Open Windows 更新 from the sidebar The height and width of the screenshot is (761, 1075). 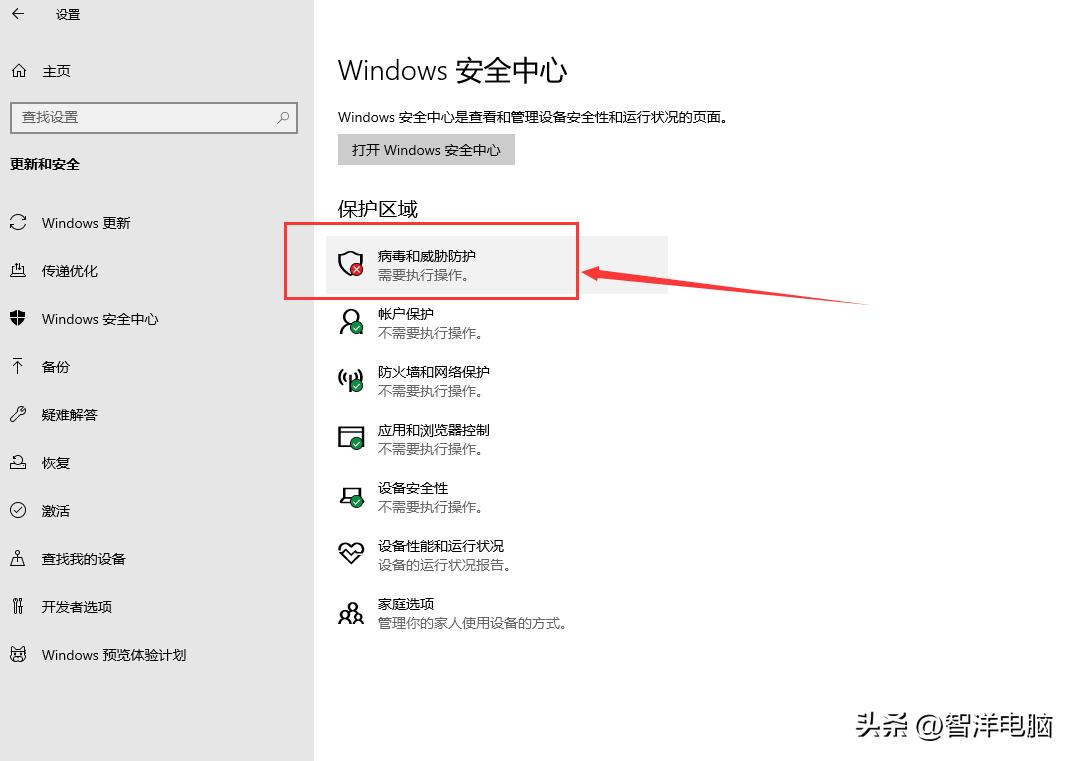click(x=85, y=223)
